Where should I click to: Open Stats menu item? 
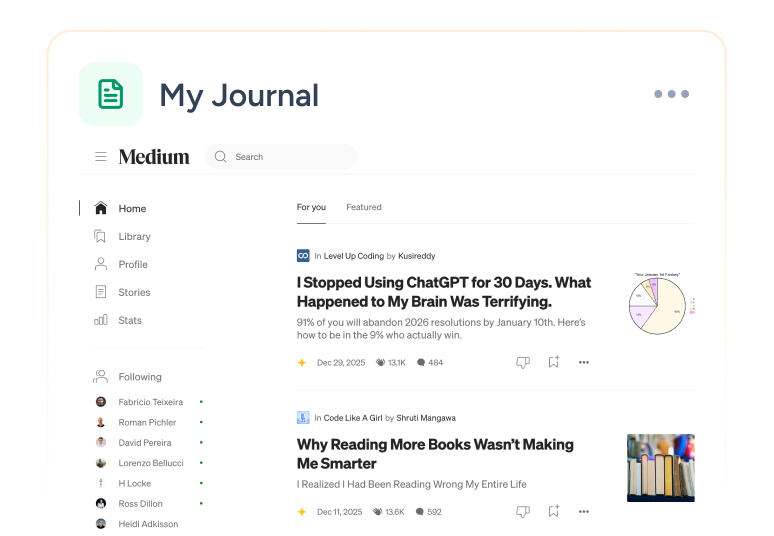coord(130,320)
